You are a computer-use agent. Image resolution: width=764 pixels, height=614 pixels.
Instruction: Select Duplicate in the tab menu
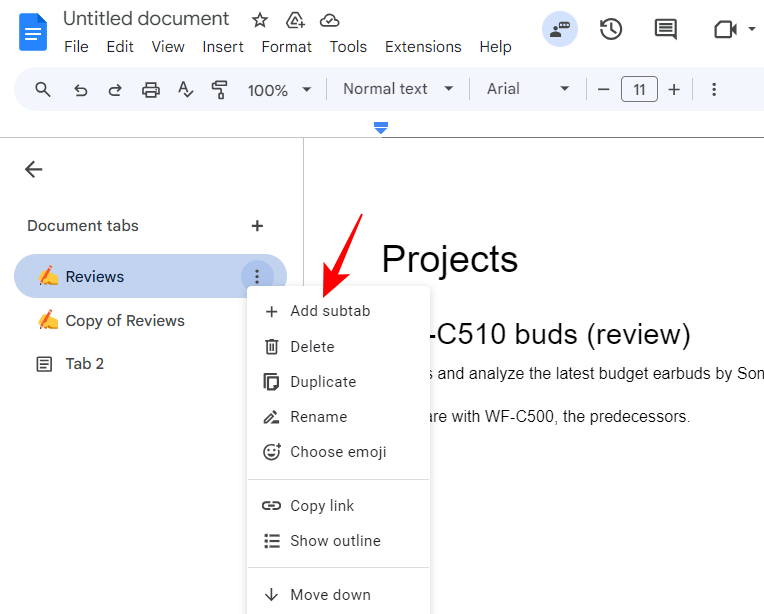(x=322, y=382)
